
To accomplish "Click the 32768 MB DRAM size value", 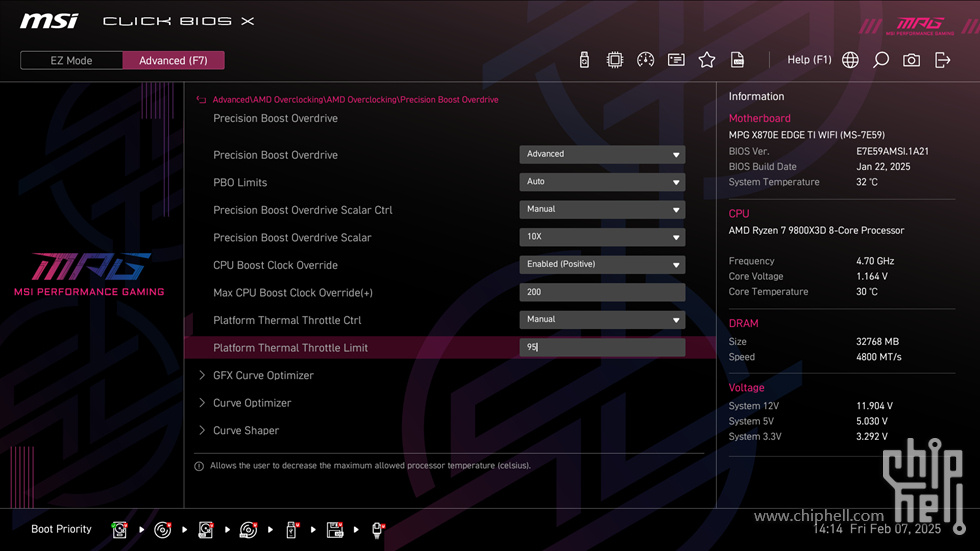I will pyautogui.click(x=878, y=342).
